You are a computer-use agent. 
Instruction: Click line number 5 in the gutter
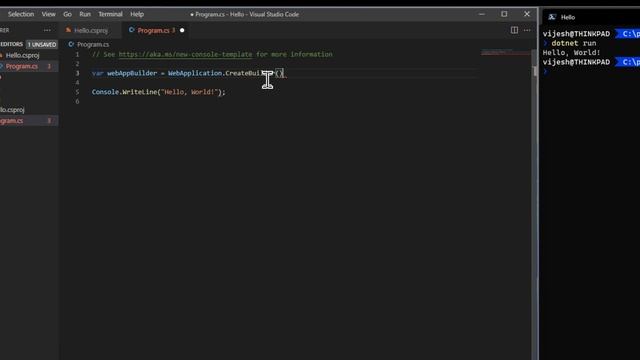[x=78, y=92]
